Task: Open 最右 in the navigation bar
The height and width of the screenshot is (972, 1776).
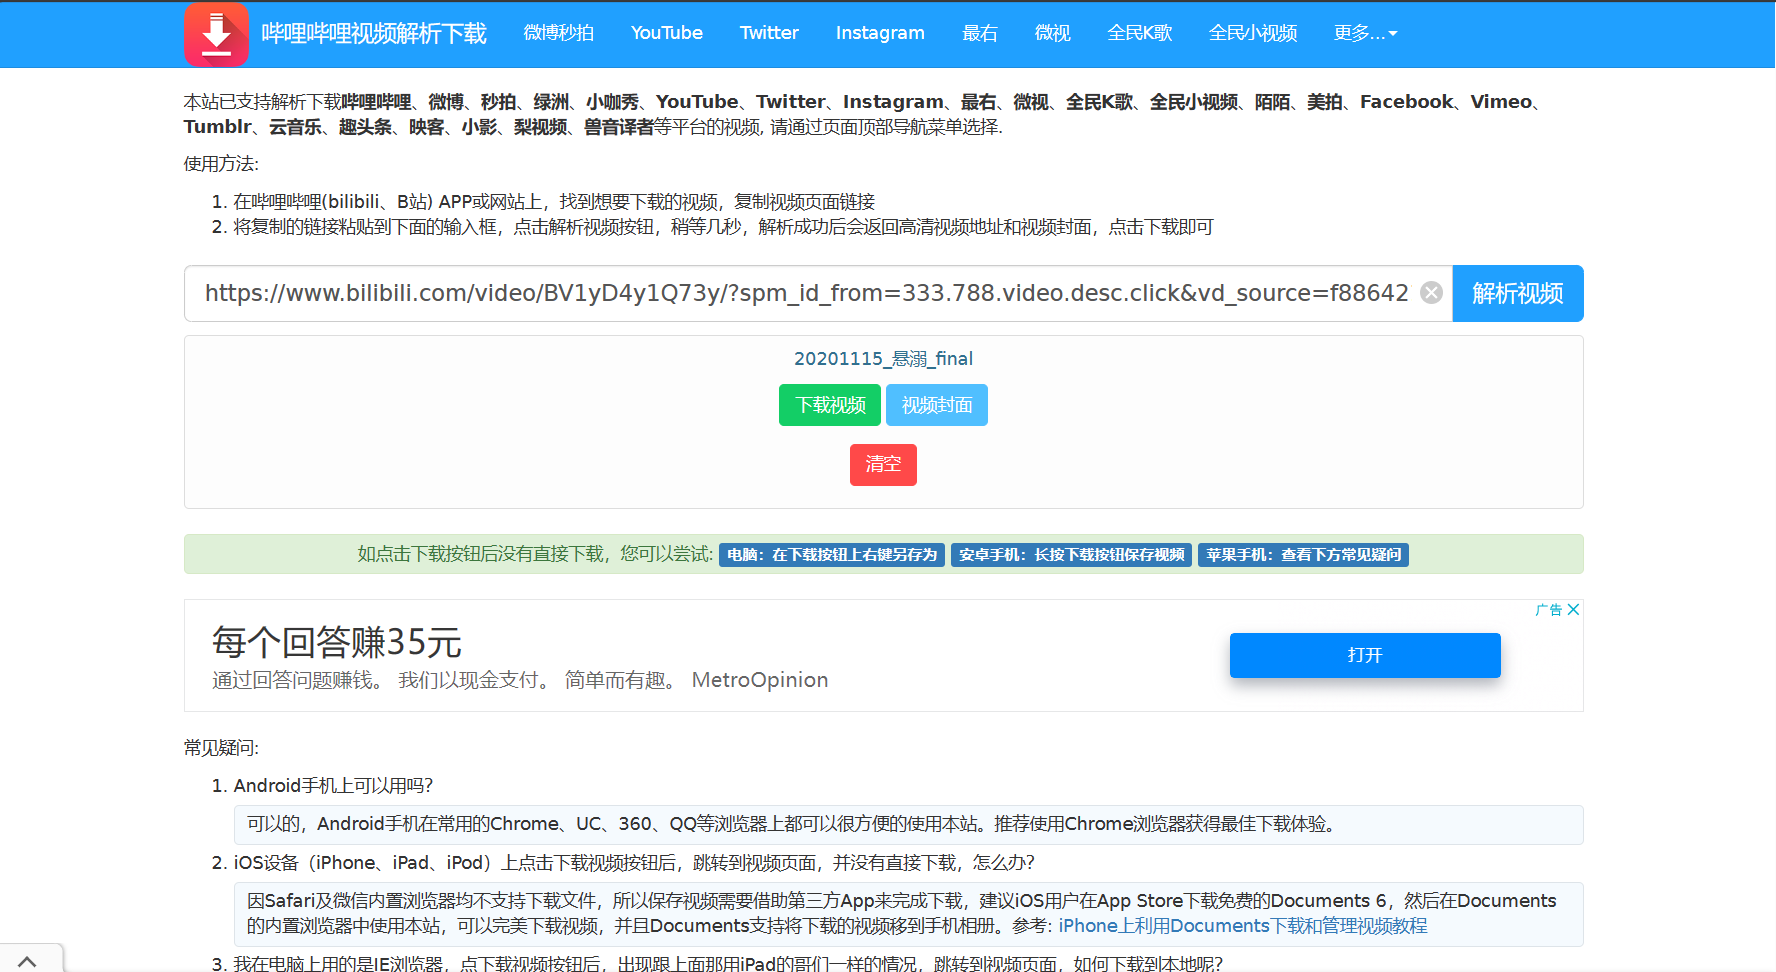Action: 980,33
